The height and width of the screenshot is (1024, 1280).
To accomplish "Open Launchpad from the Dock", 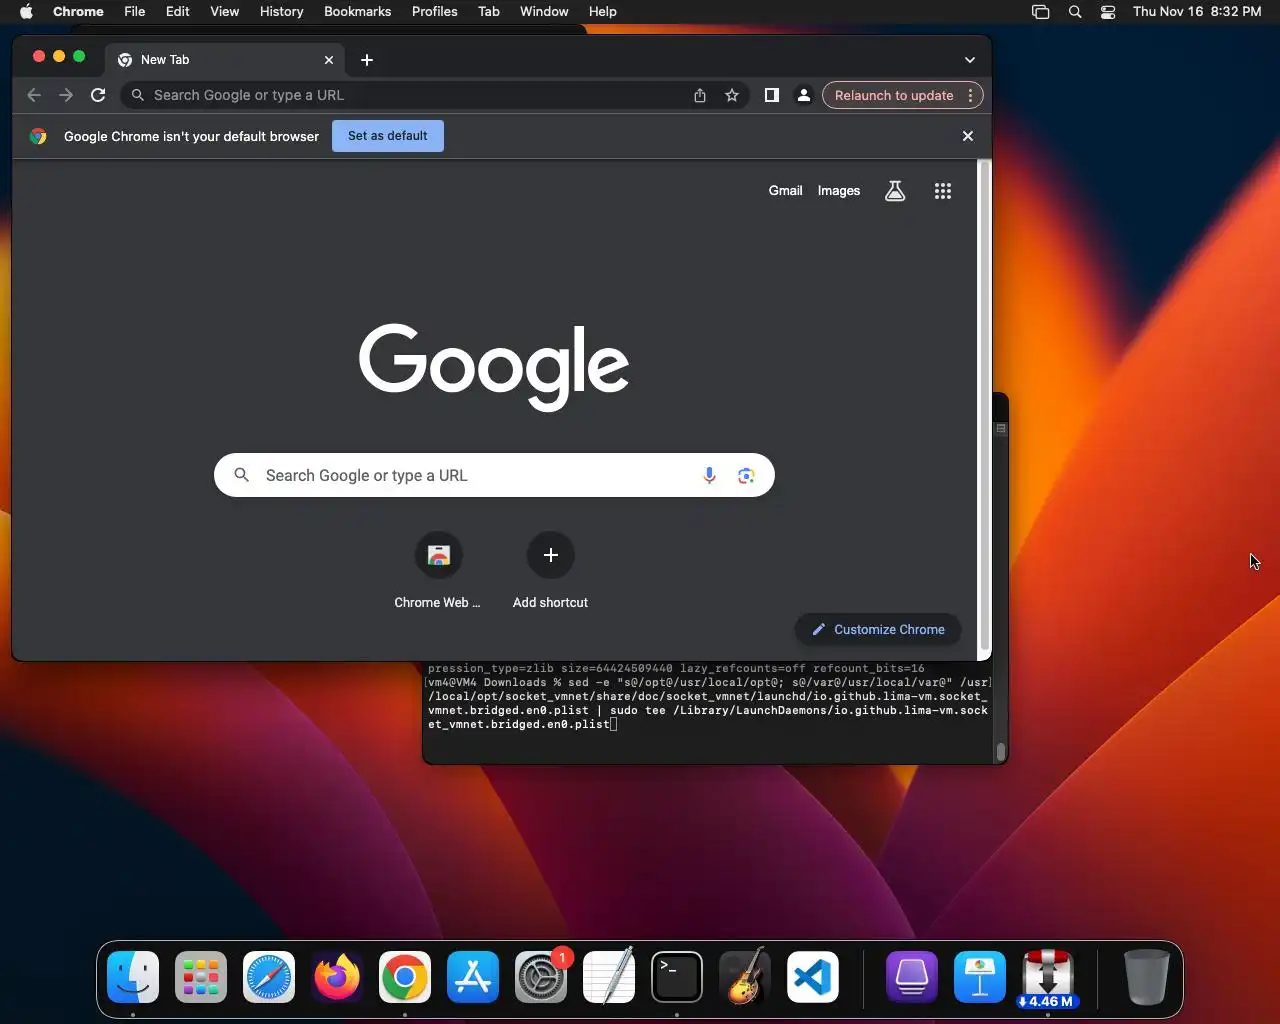I will pos(201,977).
